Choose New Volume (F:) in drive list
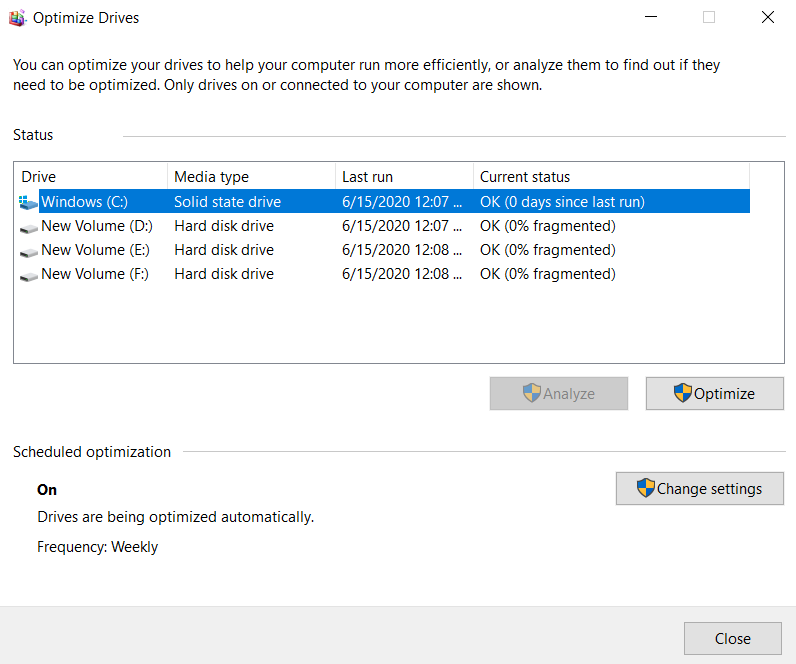This screenshot has height=664, width=796. pos(384,274)
